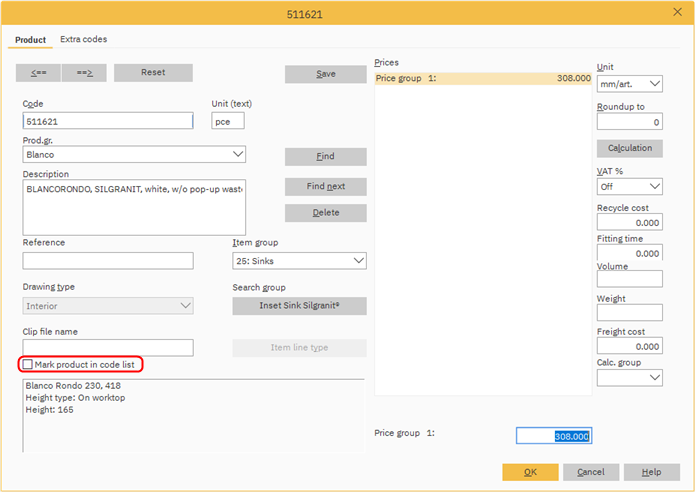Screen dimensions: 695x492
Task: Select the Product tab
Action: pyautogui.click(x=30, y=40)
